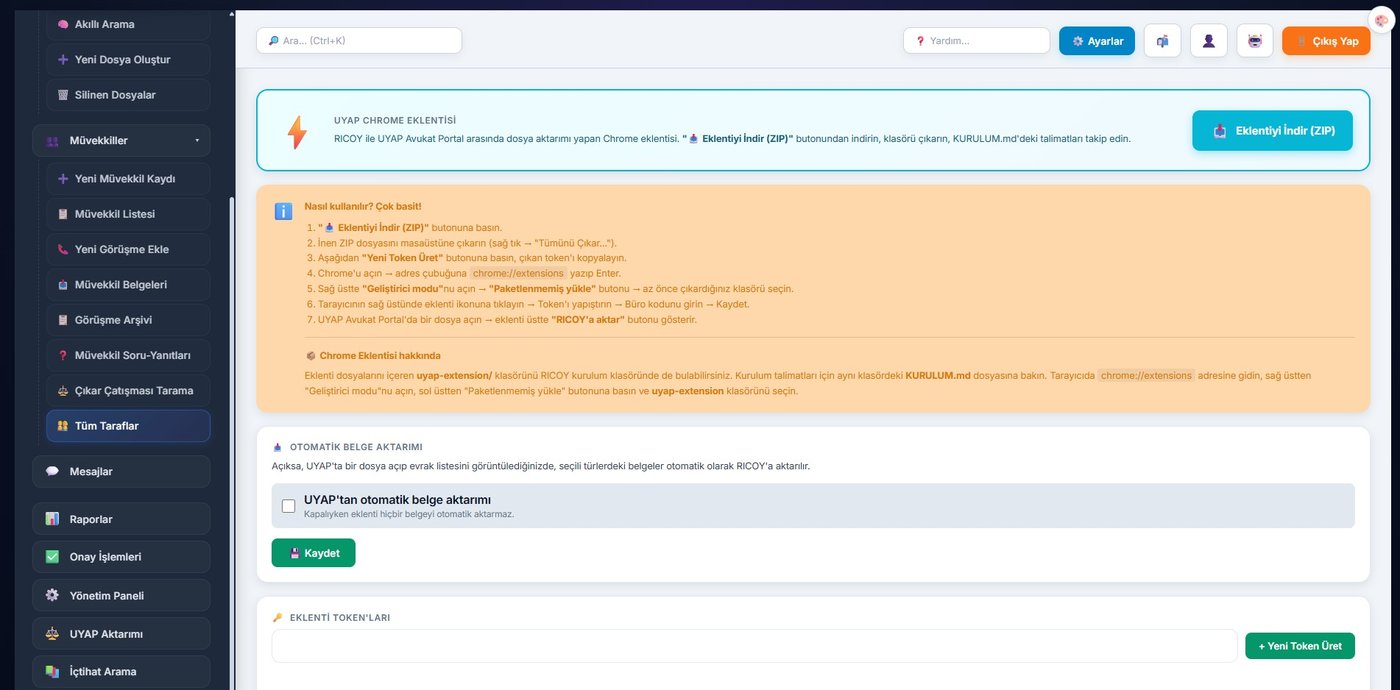Viewport: 1400px width, 690px height.
Task: Click the scales icon beside UYAP Aktarımı
Action: pos(52,634)
